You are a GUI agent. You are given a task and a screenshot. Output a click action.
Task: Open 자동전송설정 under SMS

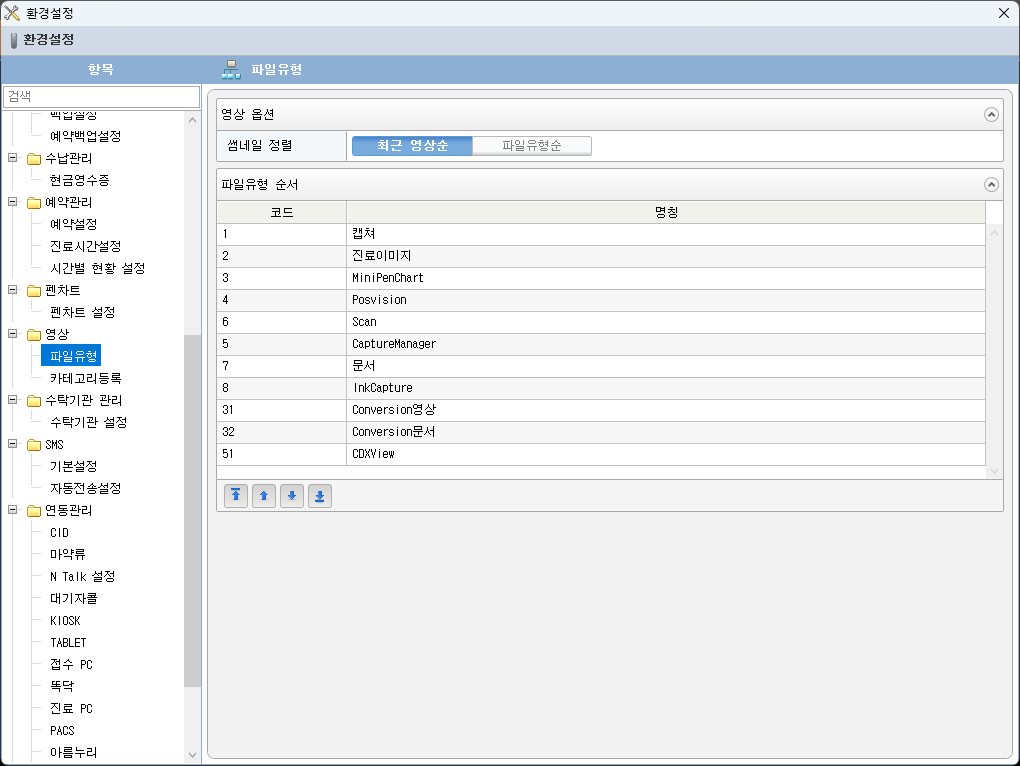85,488
